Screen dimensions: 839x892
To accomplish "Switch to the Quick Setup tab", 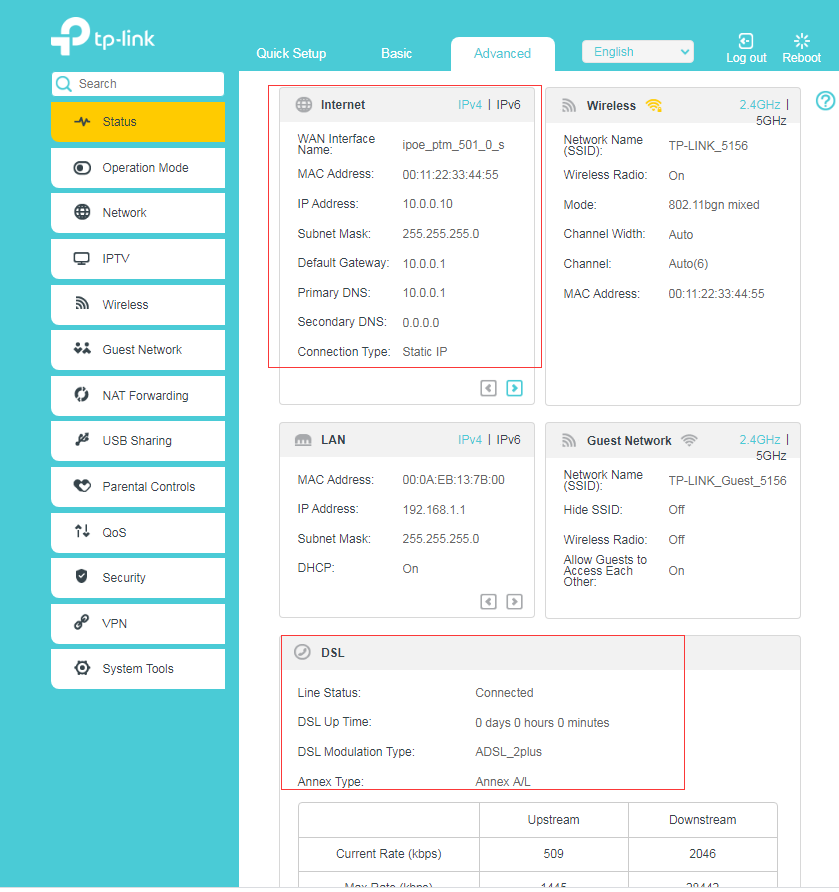I will coord(291,53).
